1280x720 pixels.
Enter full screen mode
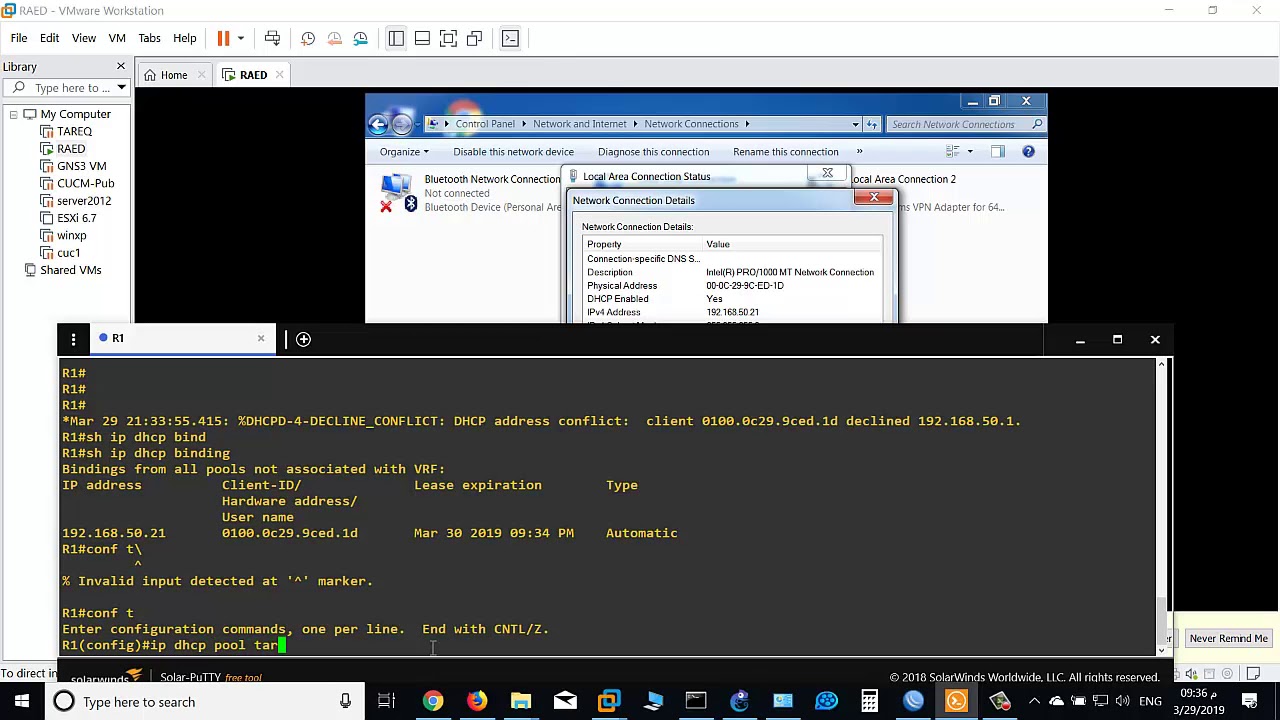[448, 38]
